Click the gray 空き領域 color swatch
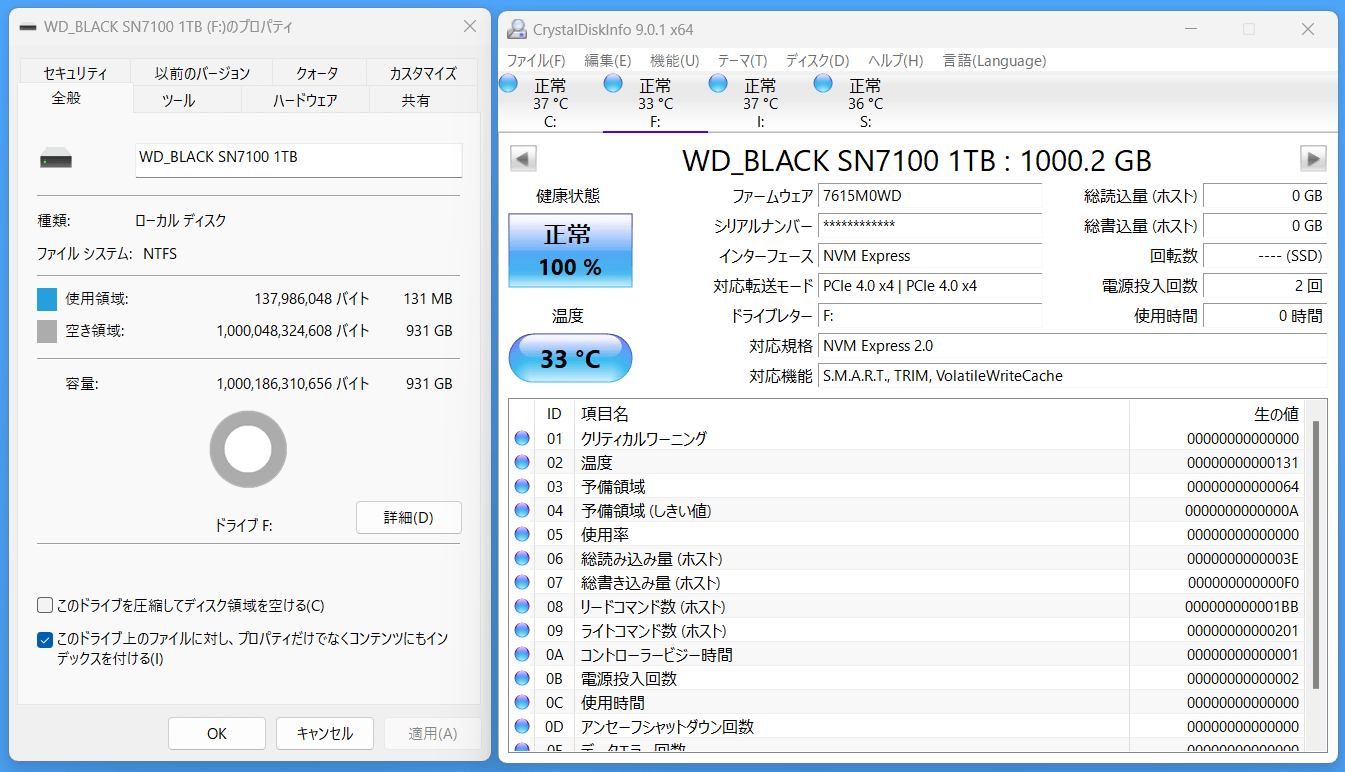Image resolution: width=1345 pixels, height=772 pixels. coord(47,331)
